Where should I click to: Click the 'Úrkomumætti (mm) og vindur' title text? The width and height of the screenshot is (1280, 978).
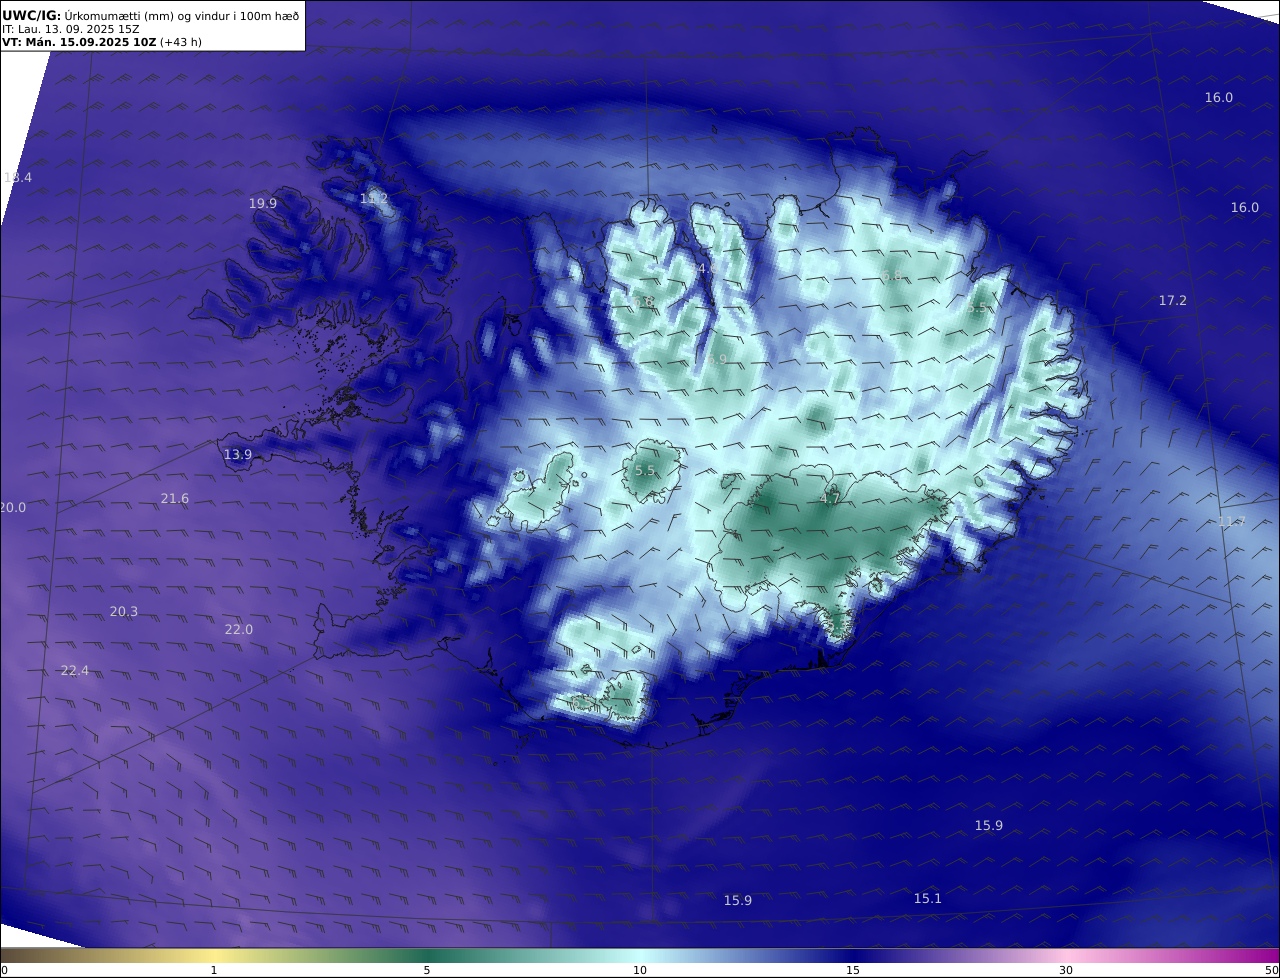click(150, 15)
